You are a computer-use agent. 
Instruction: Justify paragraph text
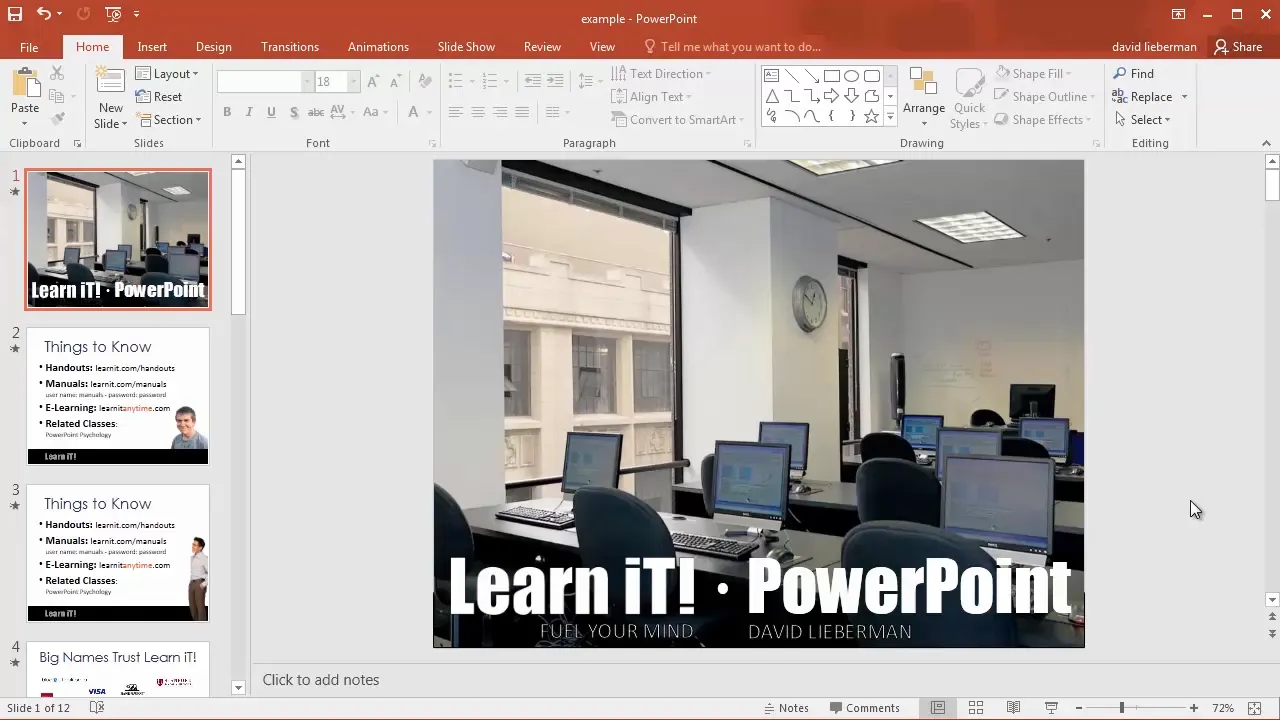coord(522,112)
